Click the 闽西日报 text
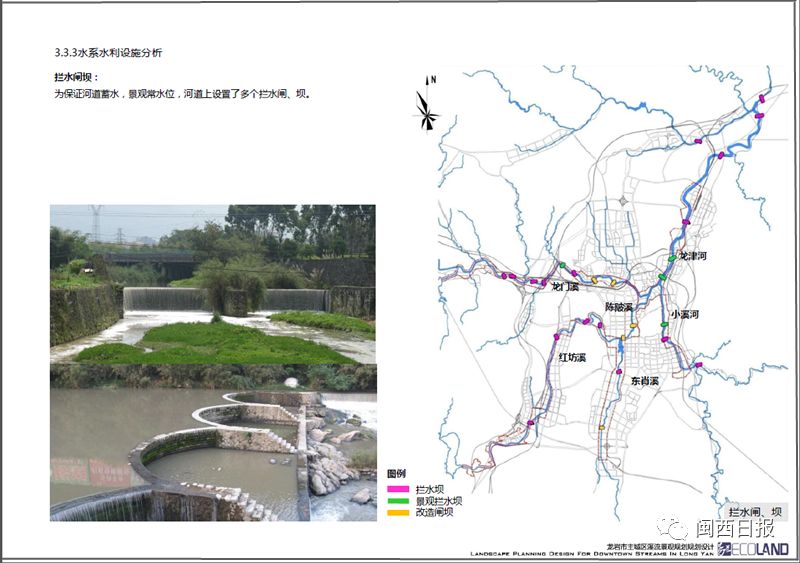Screen dimensions: 800x563 [735, 528]
